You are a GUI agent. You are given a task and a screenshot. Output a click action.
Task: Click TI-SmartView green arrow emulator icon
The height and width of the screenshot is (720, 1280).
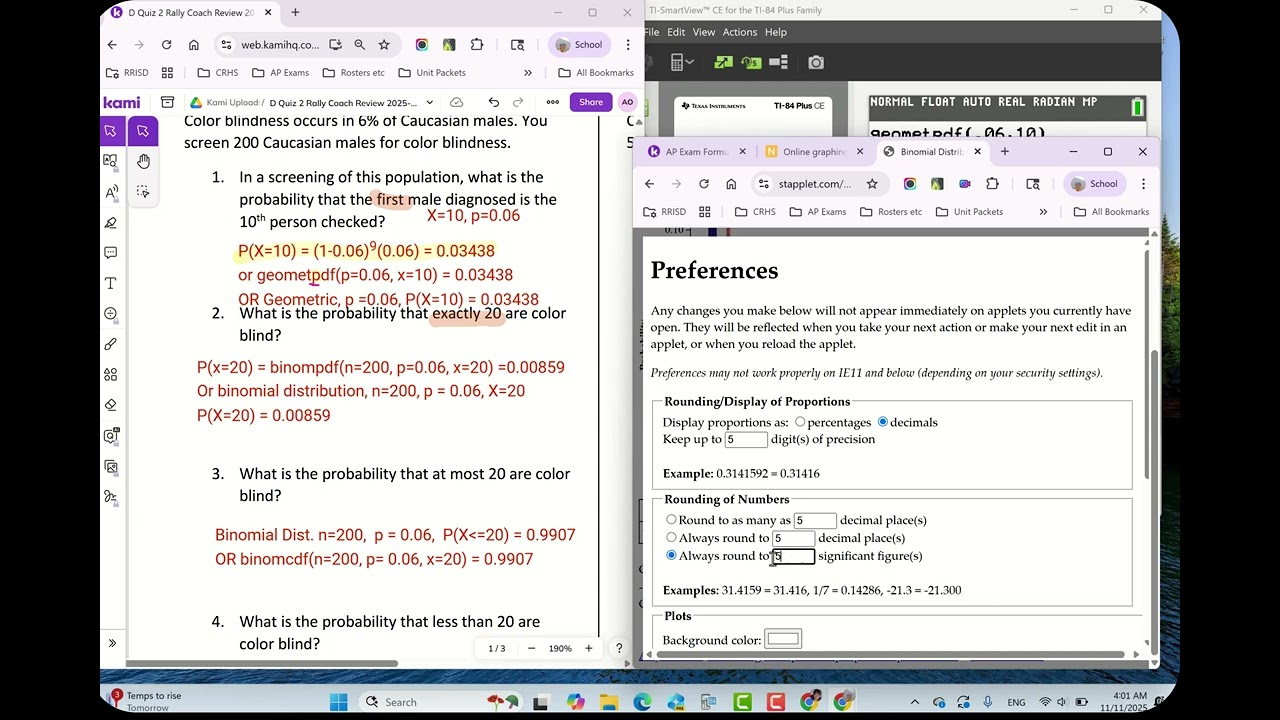[x=723, y=62]
